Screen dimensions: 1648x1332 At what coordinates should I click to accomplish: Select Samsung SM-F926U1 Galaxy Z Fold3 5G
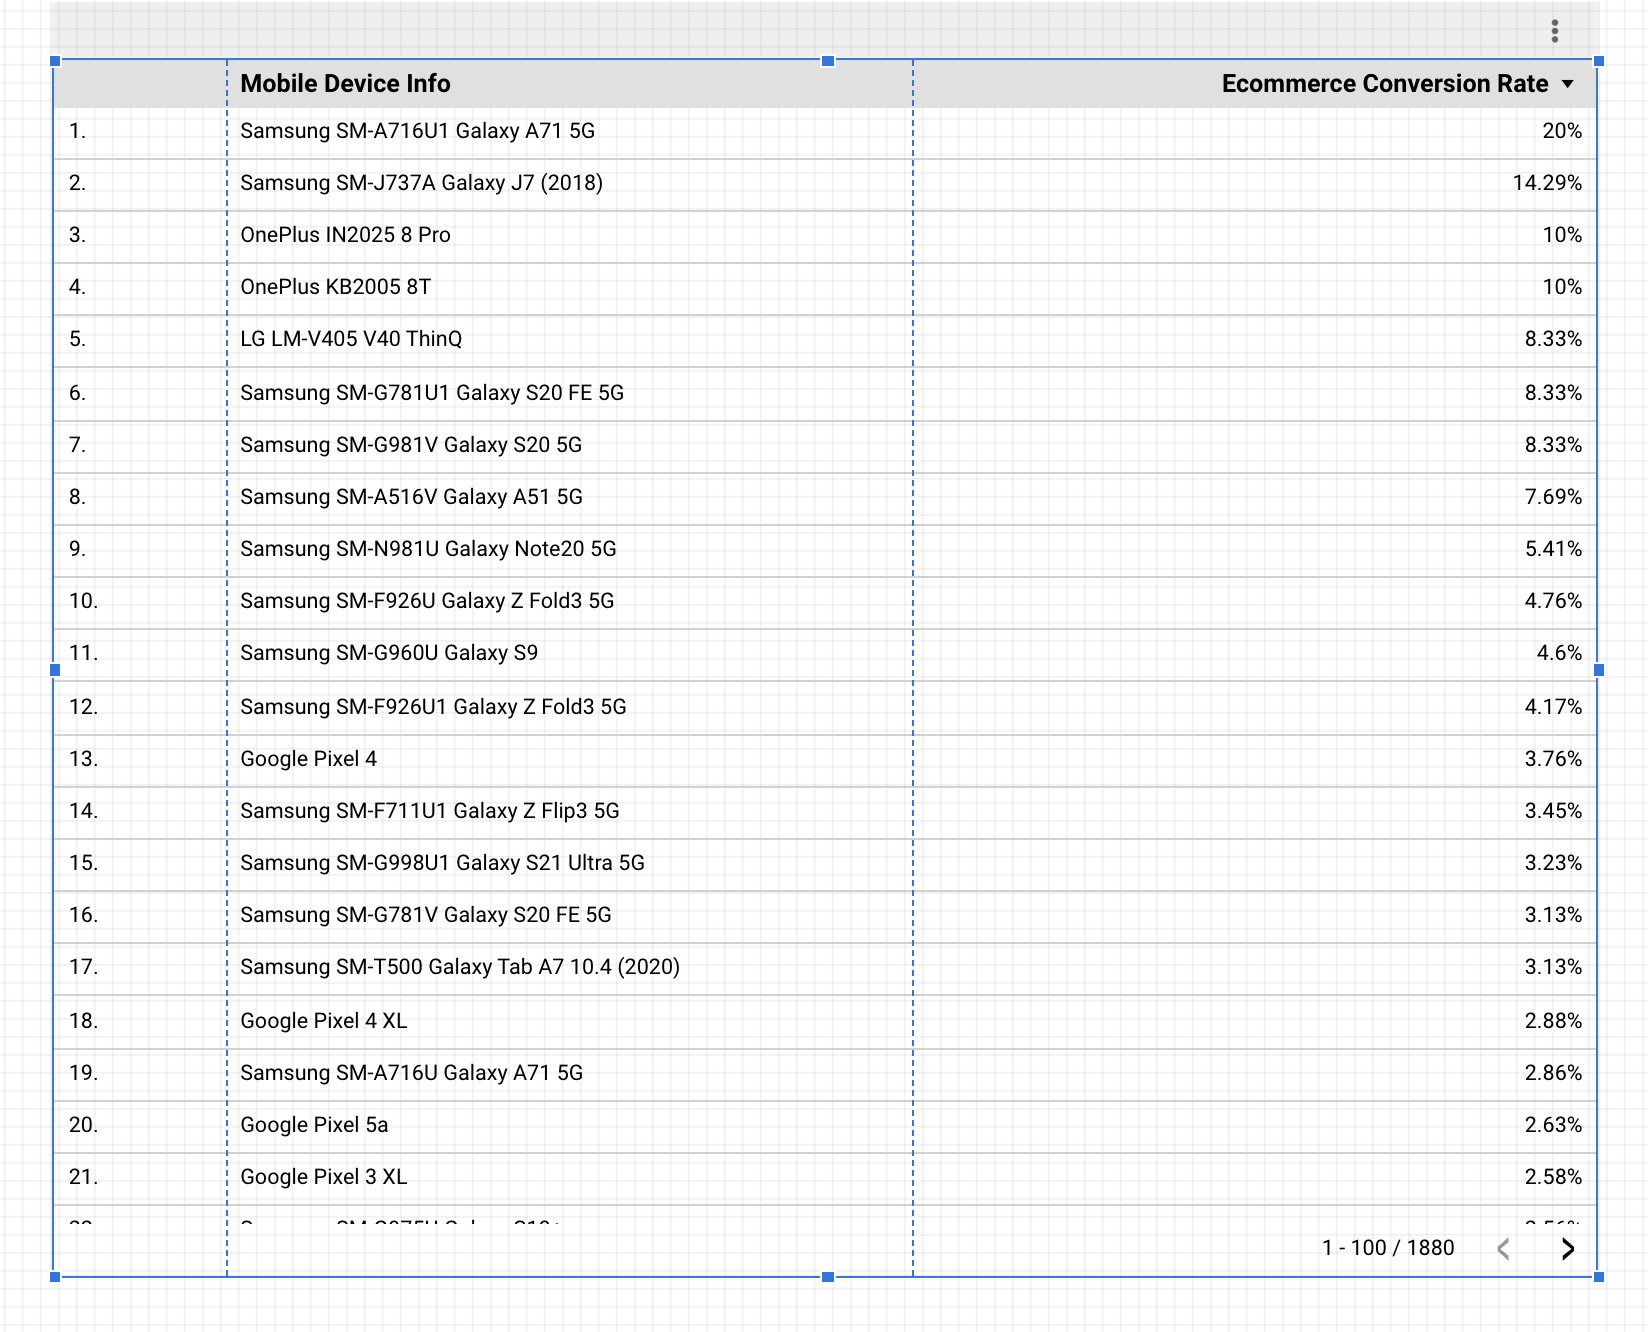pyautogui.click(x=825, y=708)
